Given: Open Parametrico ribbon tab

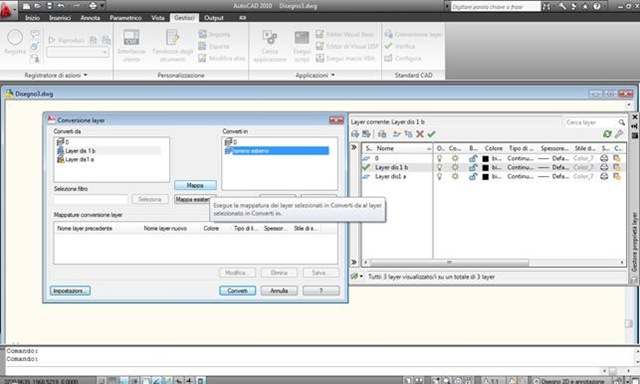Looking at the screenshot, I should pyautogui.click(x=125, y=18).
